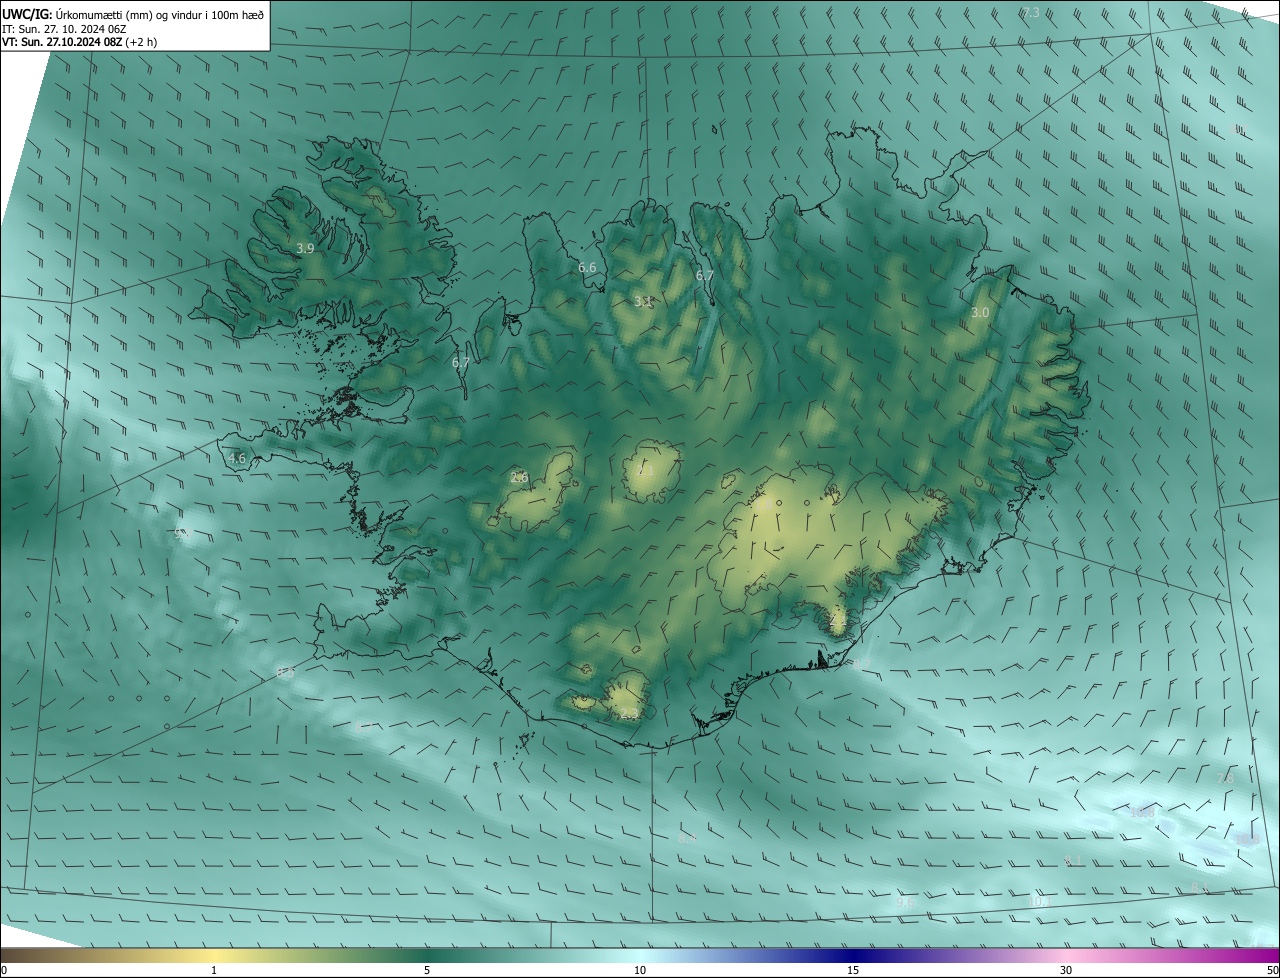This screenshot has width=1280, height=978.
Task: Click the 3.1 value label on the map
Action: click(x=643, y=301)
